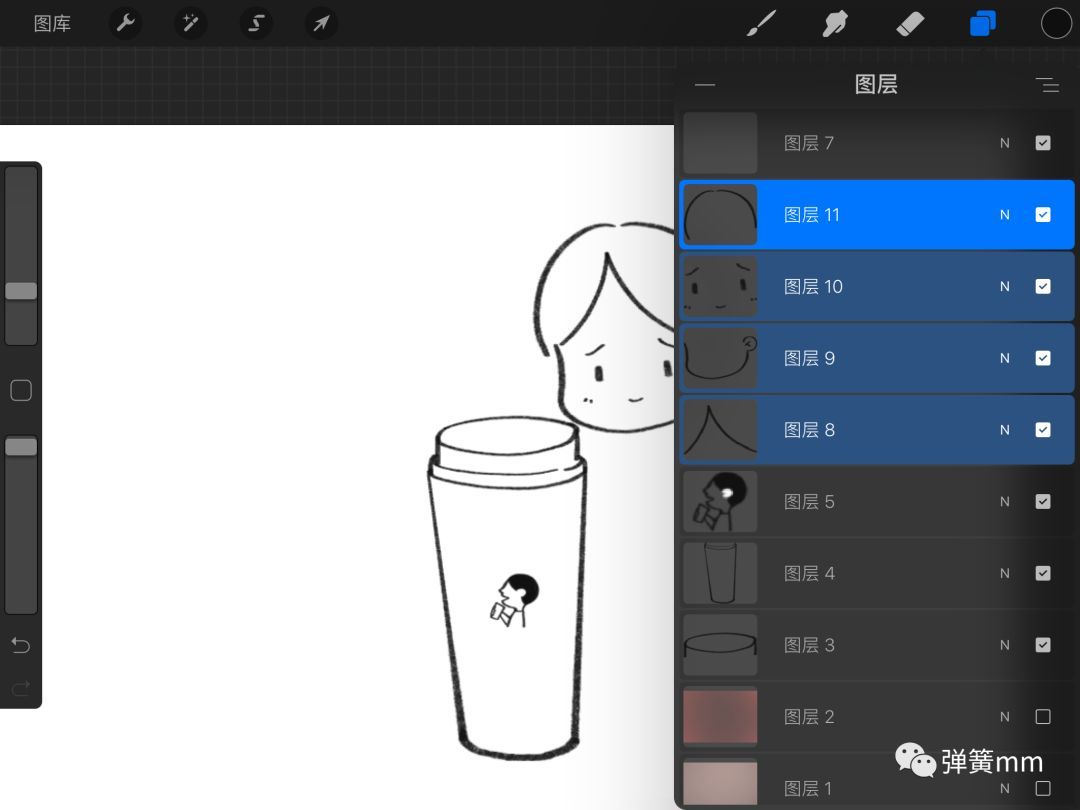
Task: Close the Layers panel via layers icon
Action: click(983, 23)
